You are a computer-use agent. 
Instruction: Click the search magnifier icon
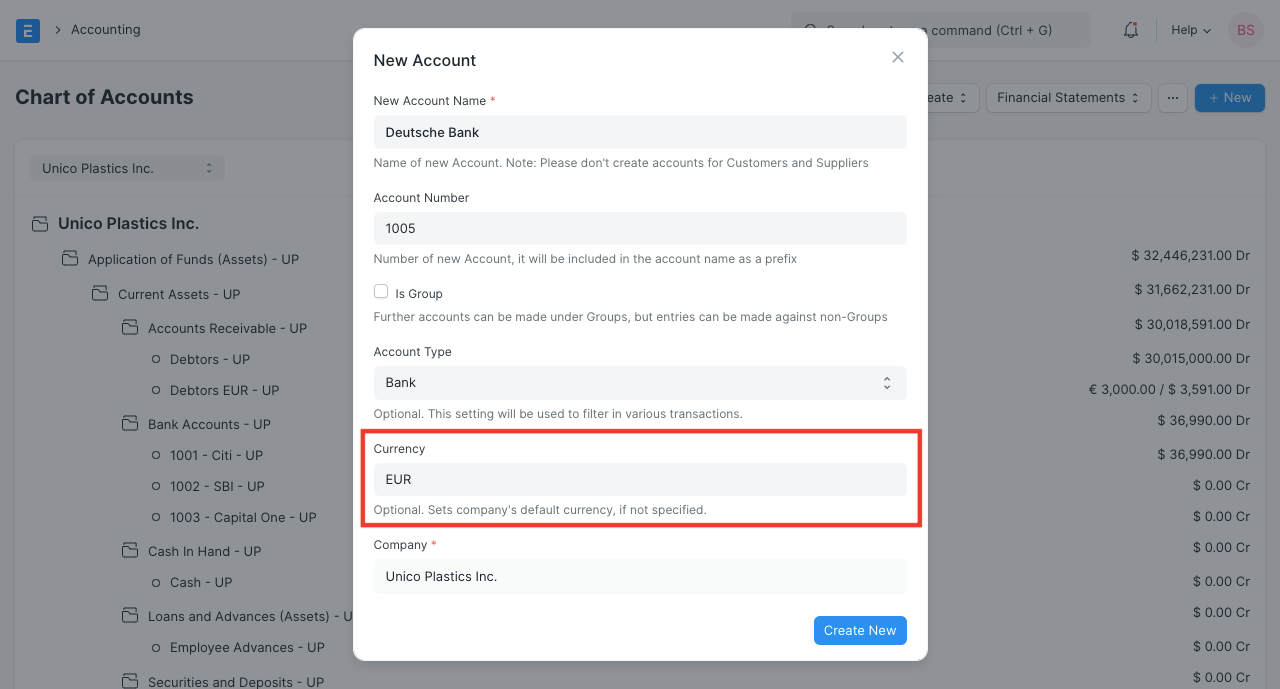810,30
